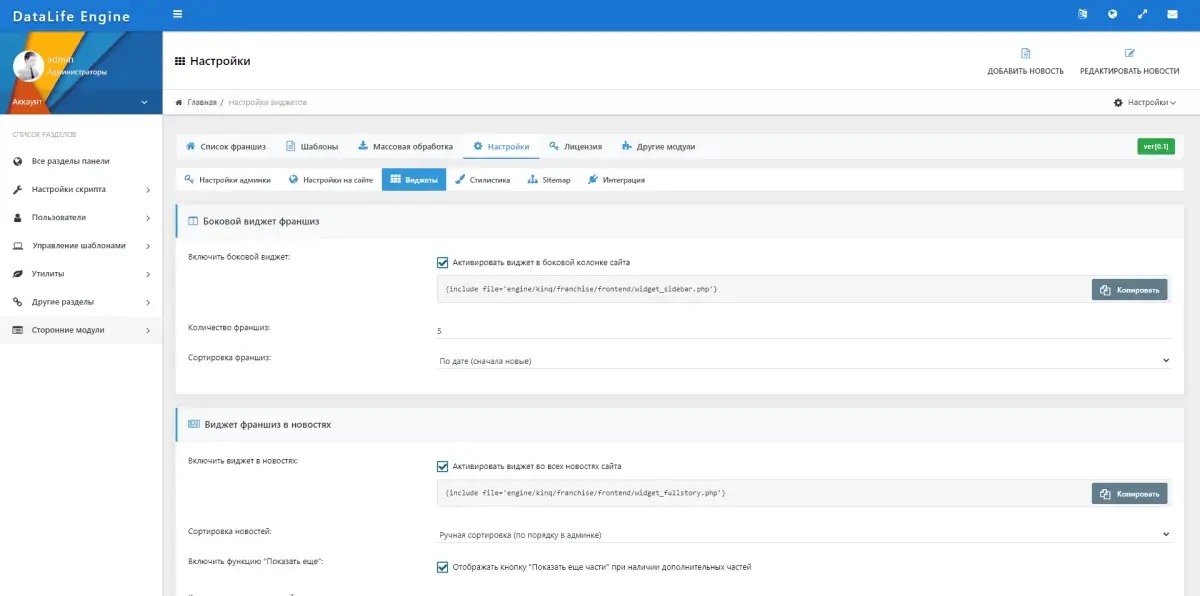Image resolution: width=1200 pixels, height=596 pixels.
Task: Go to Главная breadcrumb link
Action: point(201,102)
